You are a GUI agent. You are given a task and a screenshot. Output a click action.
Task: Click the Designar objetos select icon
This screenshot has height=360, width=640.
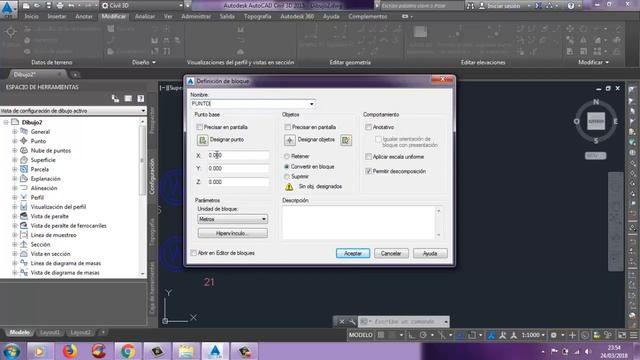coord(290,140)
